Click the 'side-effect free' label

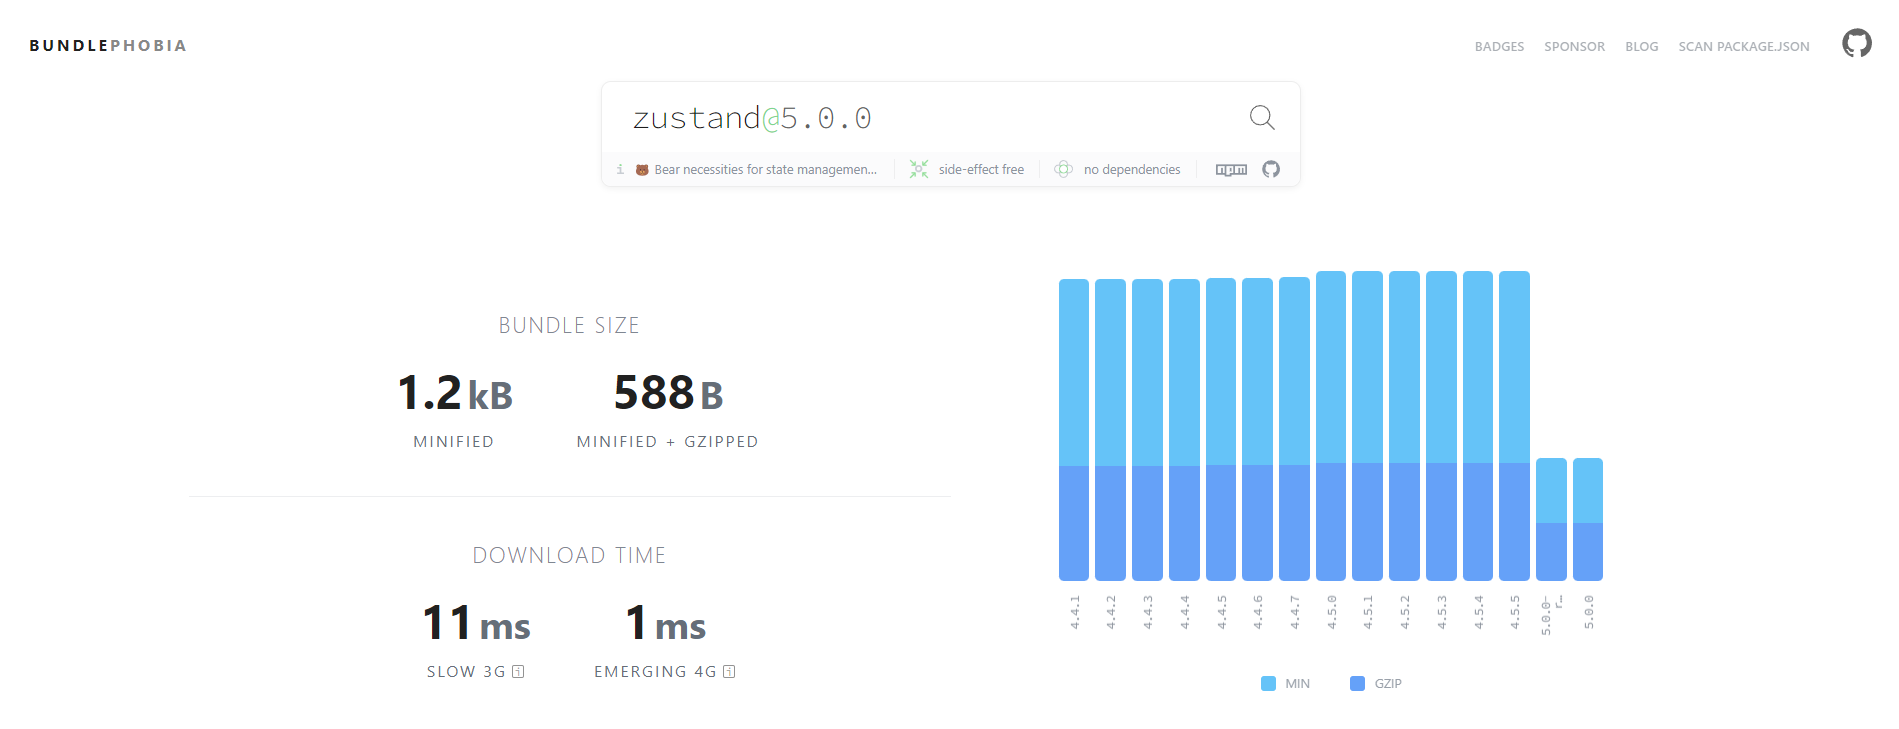tap(981, 170)
